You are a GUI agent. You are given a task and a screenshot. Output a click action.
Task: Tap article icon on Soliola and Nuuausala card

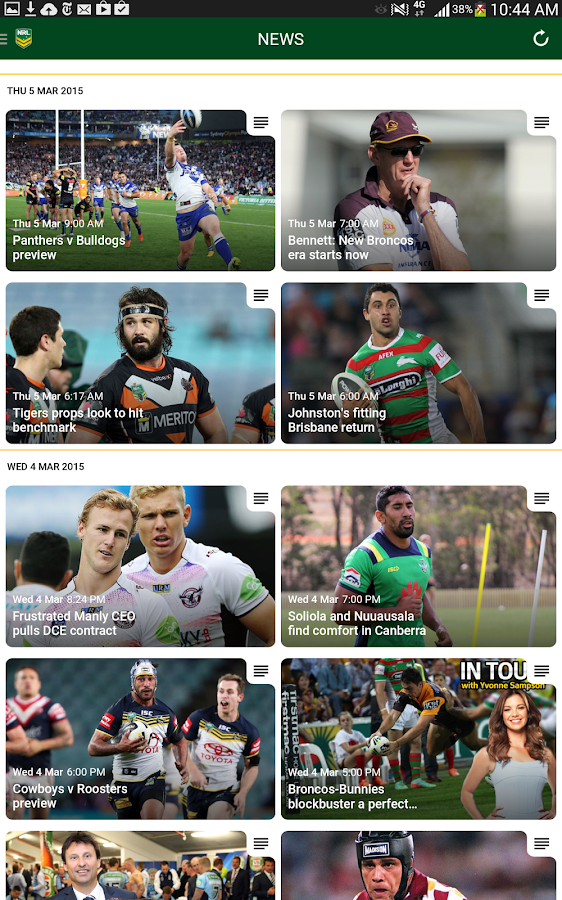tap(541, 498)
